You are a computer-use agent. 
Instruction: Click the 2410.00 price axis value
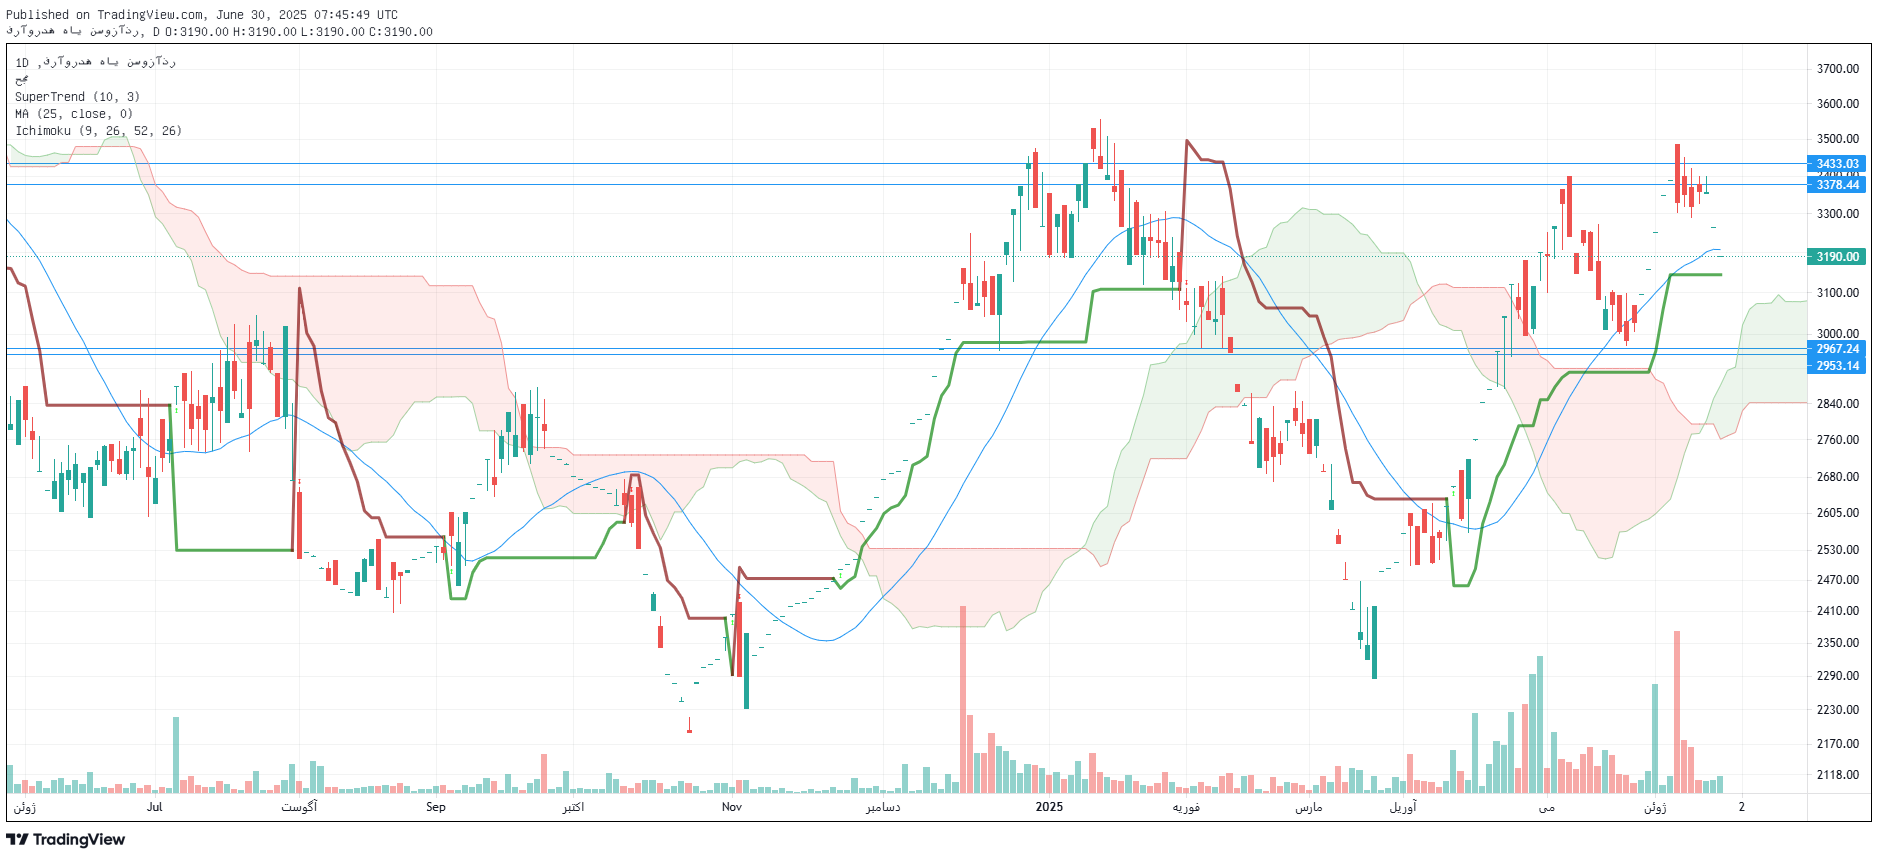click(1838, 611)
